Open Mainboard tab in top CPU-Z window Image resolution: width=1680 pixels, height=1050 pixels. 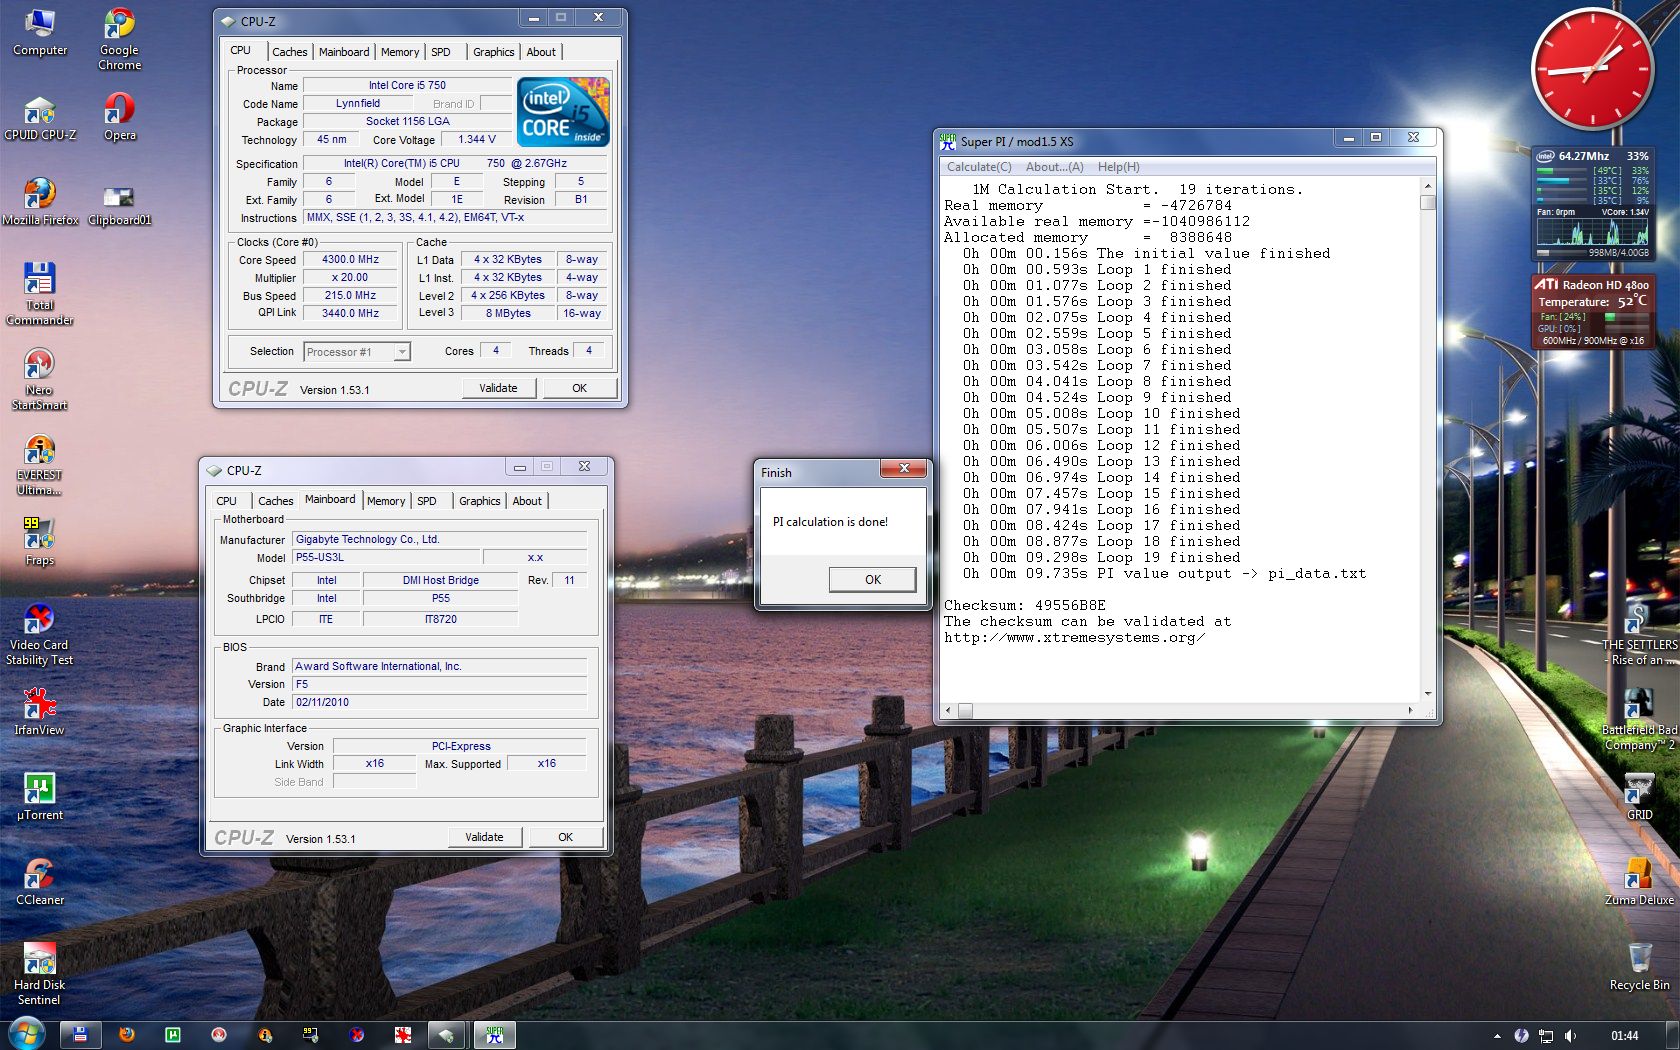point(344,52)
